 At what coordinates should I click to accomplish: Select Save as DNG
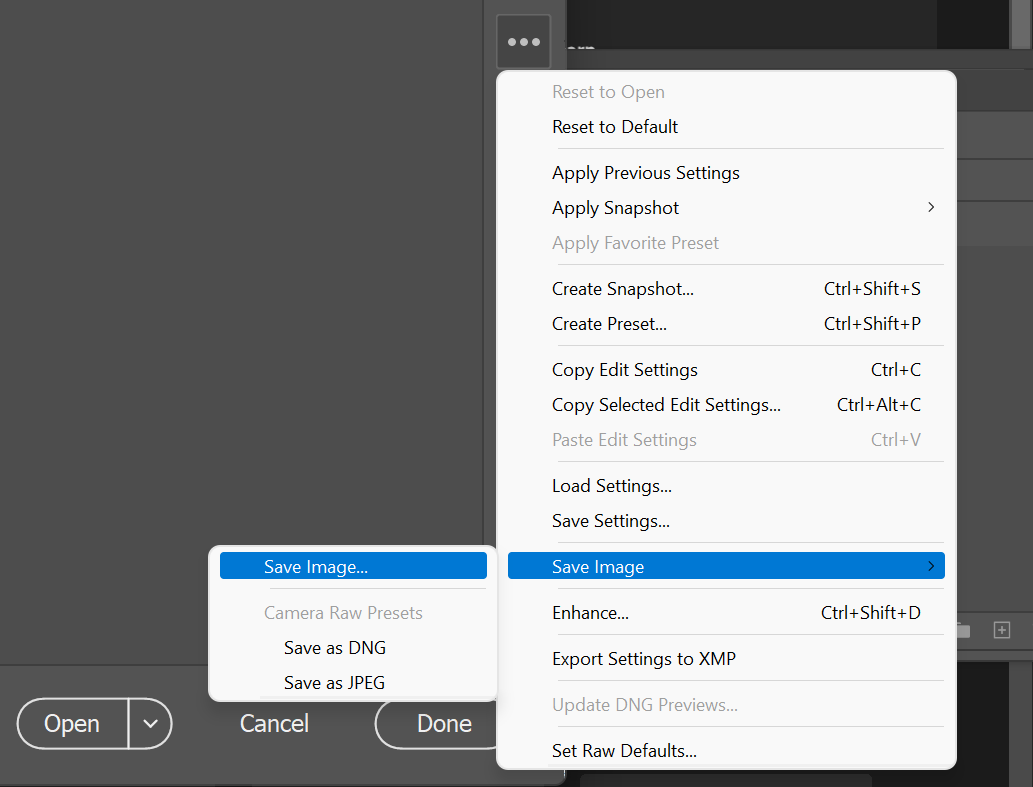click(x=334, y=647)
